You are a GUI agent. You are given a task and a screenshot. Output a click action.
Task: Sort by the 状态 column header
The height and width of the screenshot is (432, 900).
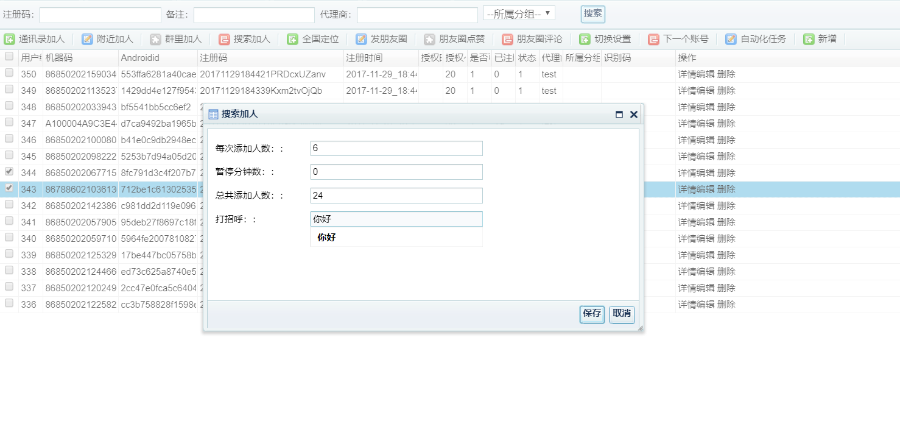[527, 57]
